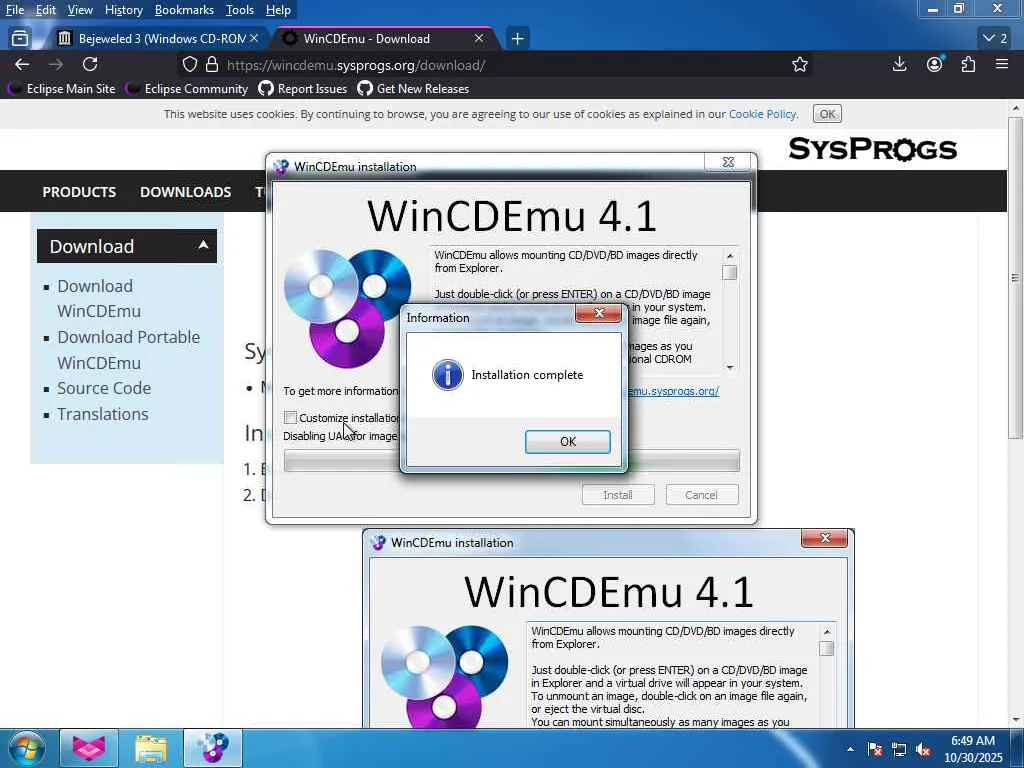Open the Download Portable WinCDEmu link
This screenshot has height=768, width=1024.
pos(129,349)
